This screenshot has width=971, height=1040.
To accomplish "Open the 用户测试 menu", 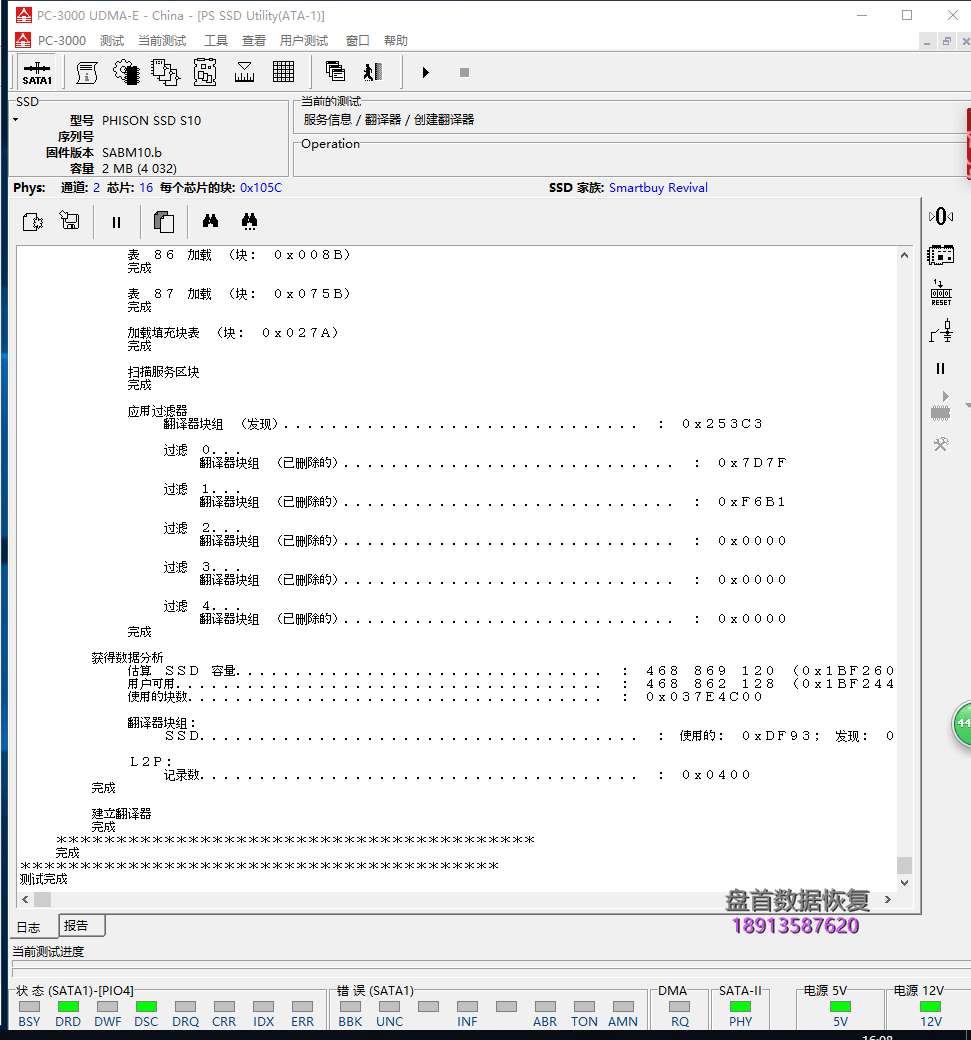I will coord(304,40).
